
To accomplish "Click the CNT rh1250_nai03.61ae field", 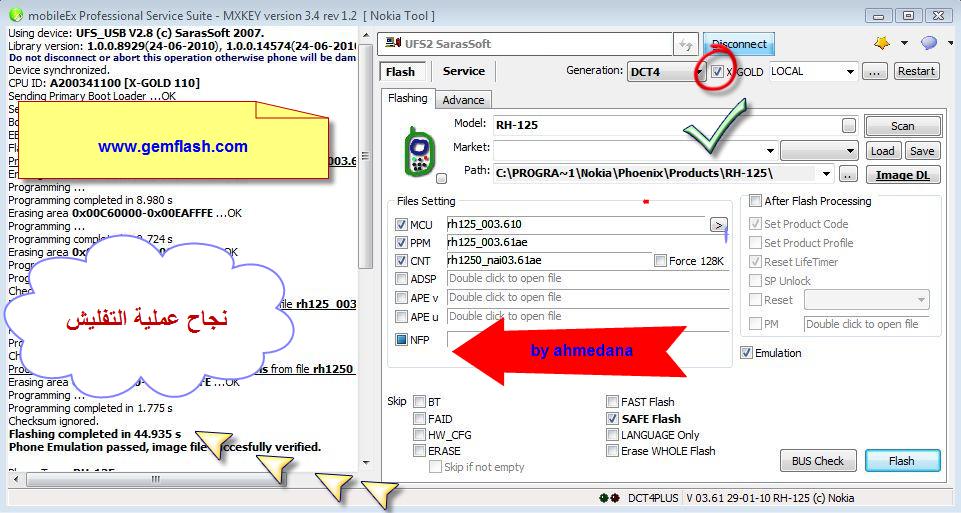I will pyautogui.click(x=549, y=260).
